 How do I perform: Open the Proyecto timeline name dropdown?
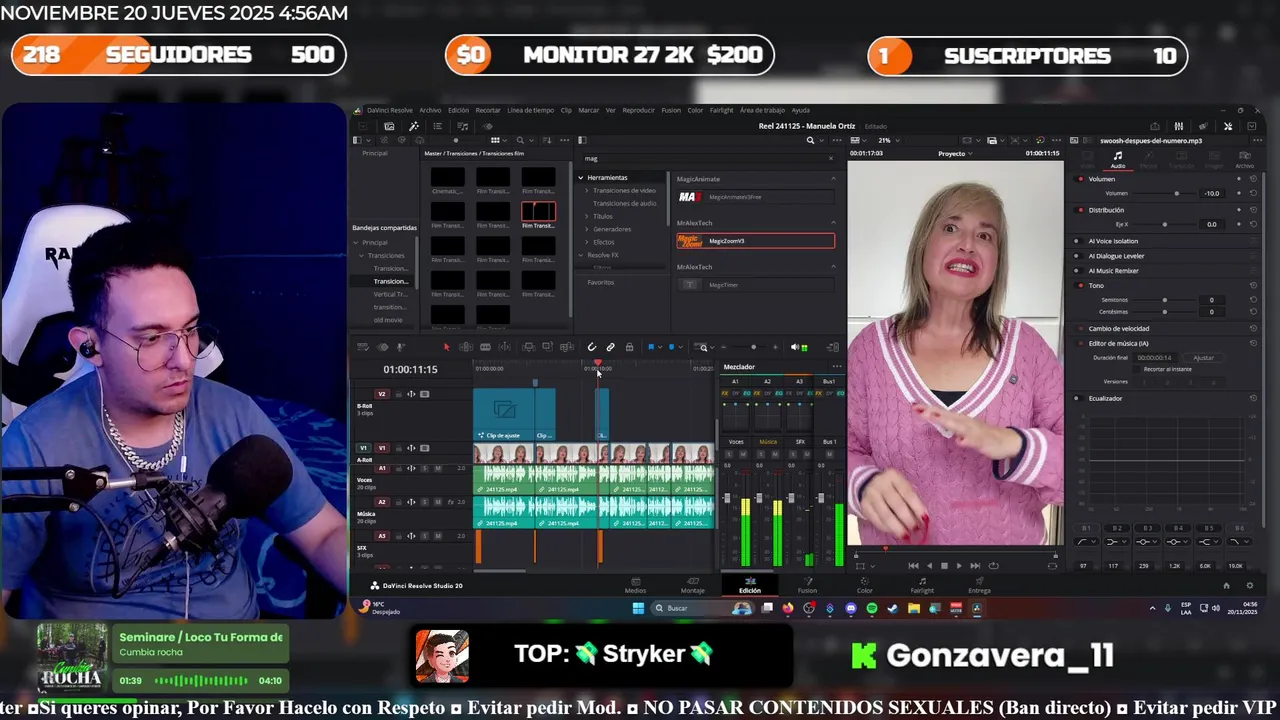tap(956, 153)
